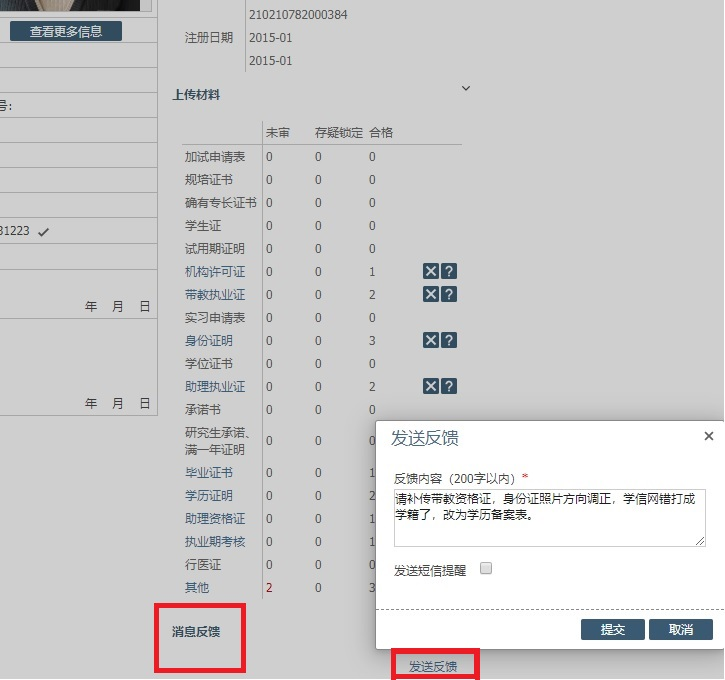This screenshot has width=725, height=680.
Task: Open the 助理资格证 material link
Action: (214, 519)
